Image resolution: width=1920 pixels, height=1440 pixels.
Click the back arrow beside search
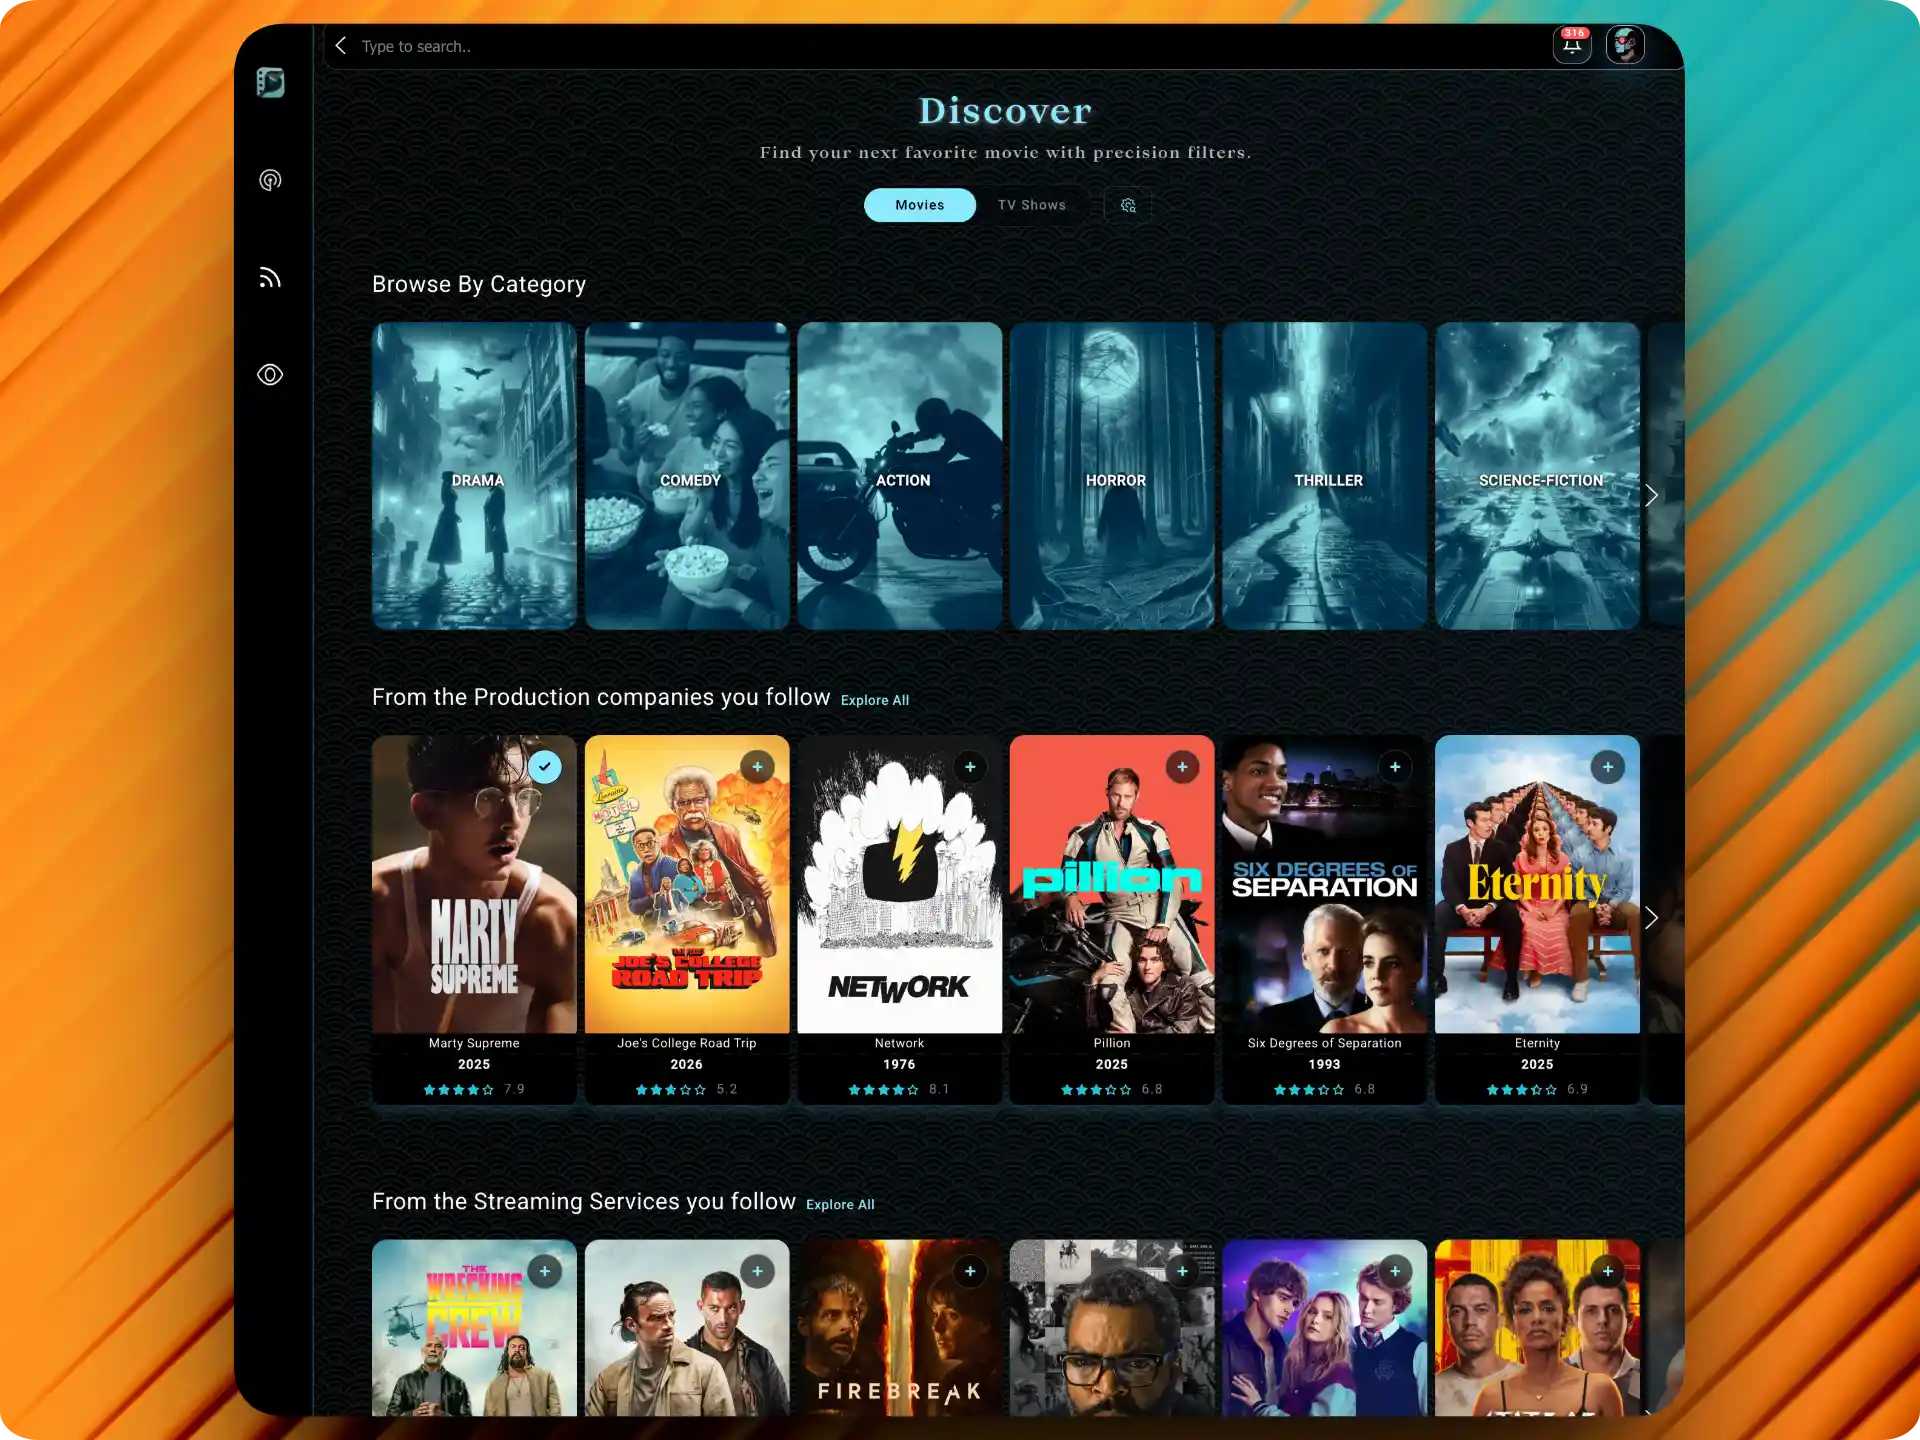click(341, 46)
